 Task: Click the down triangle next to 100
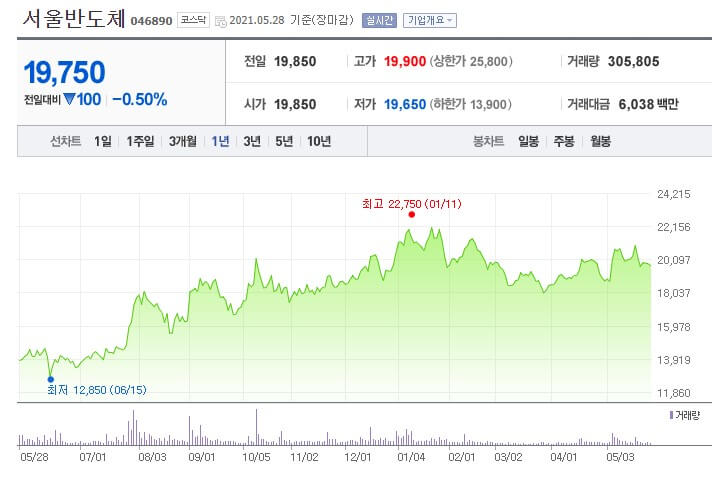(69, 99)
